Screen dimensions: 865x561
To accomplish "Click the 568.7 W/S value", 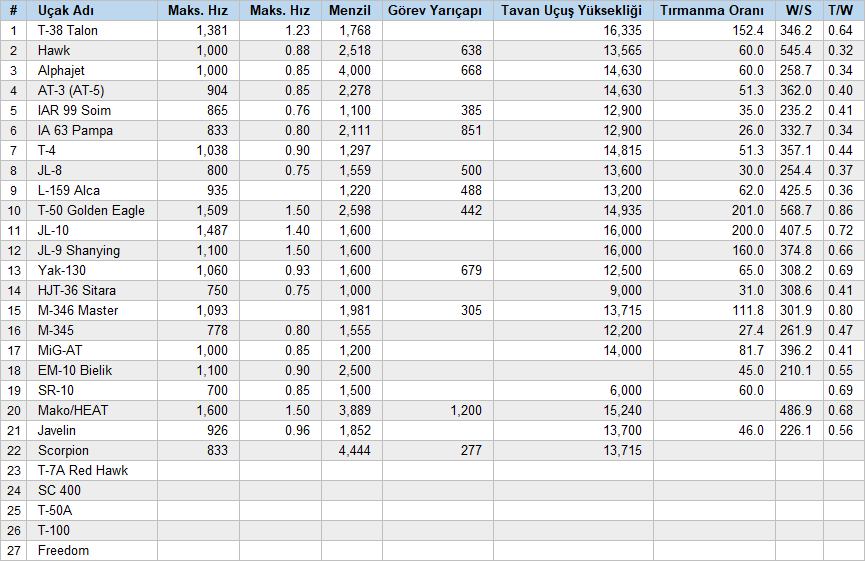I will 795,210.
